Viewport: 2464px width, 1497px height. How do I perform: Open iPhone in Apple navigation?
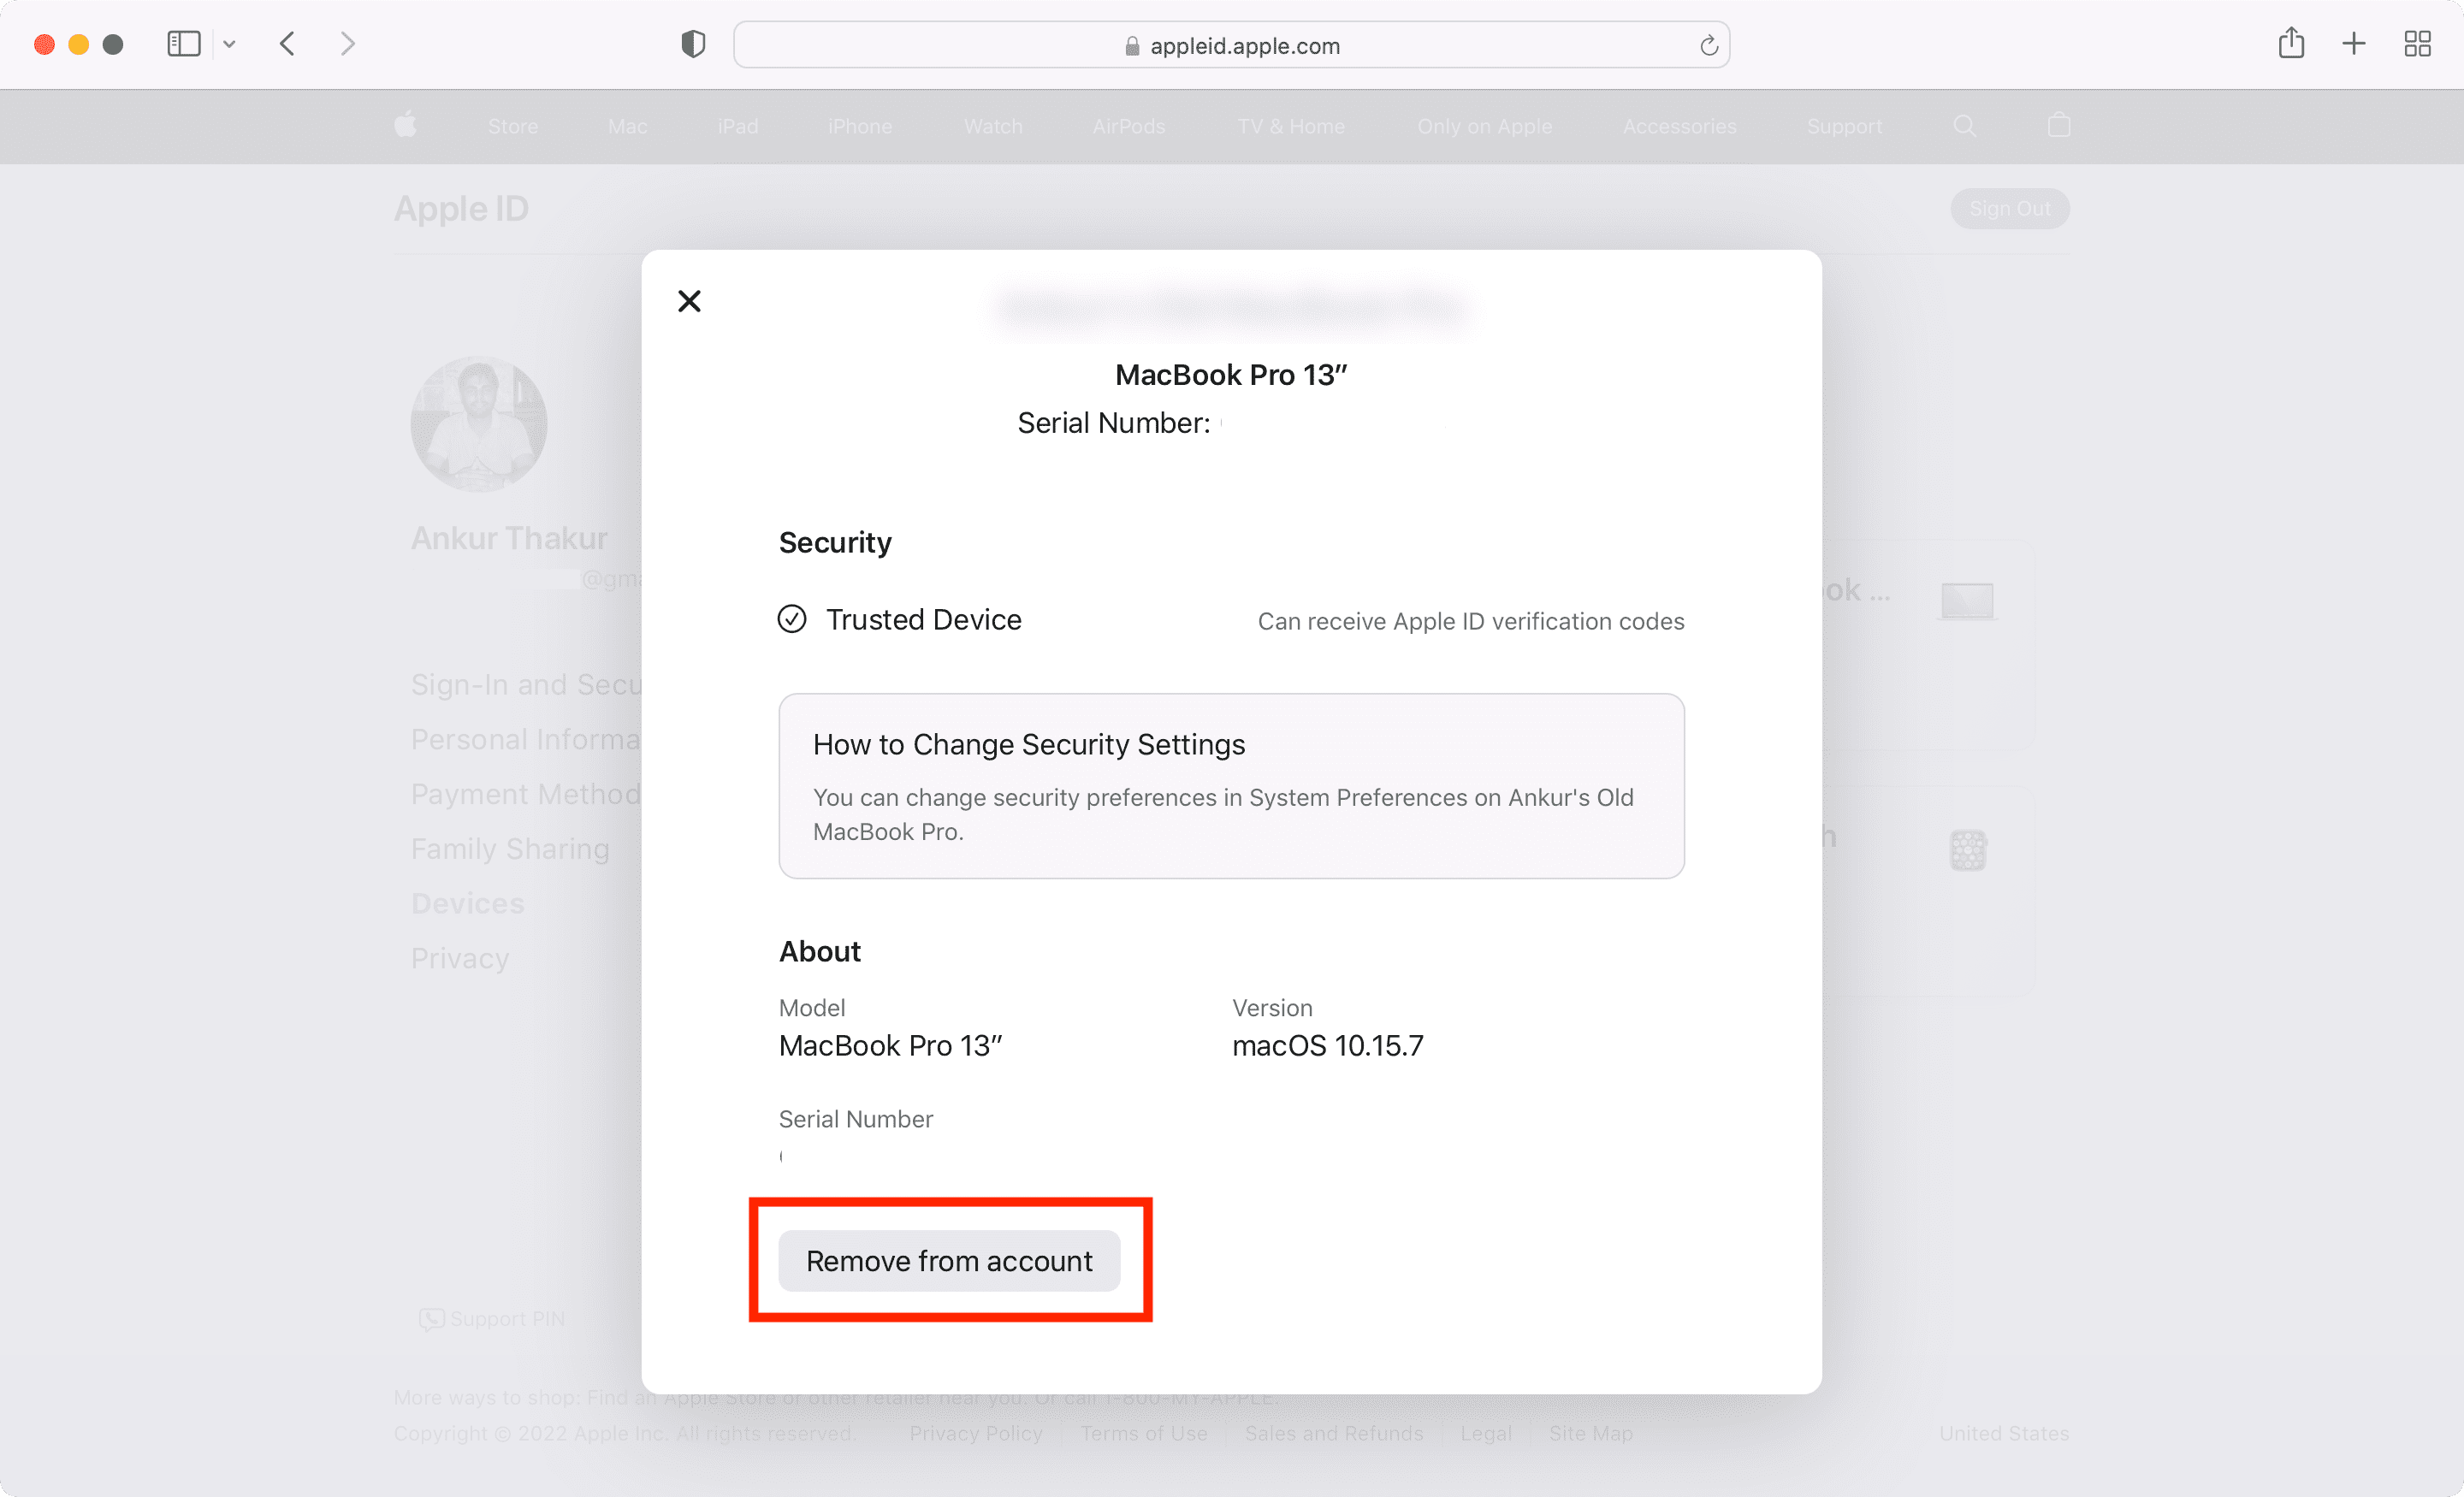click(860, 126)
